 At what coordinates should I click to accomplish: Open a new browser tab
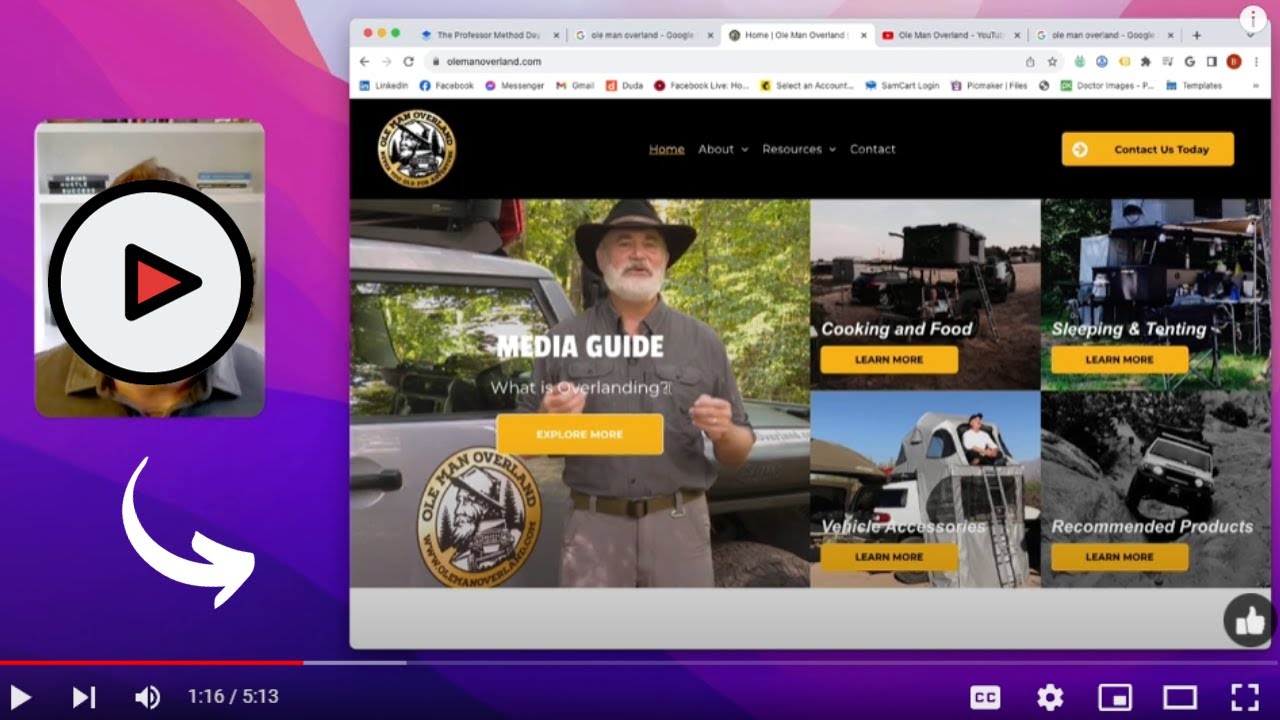[x=1196, y=35]
